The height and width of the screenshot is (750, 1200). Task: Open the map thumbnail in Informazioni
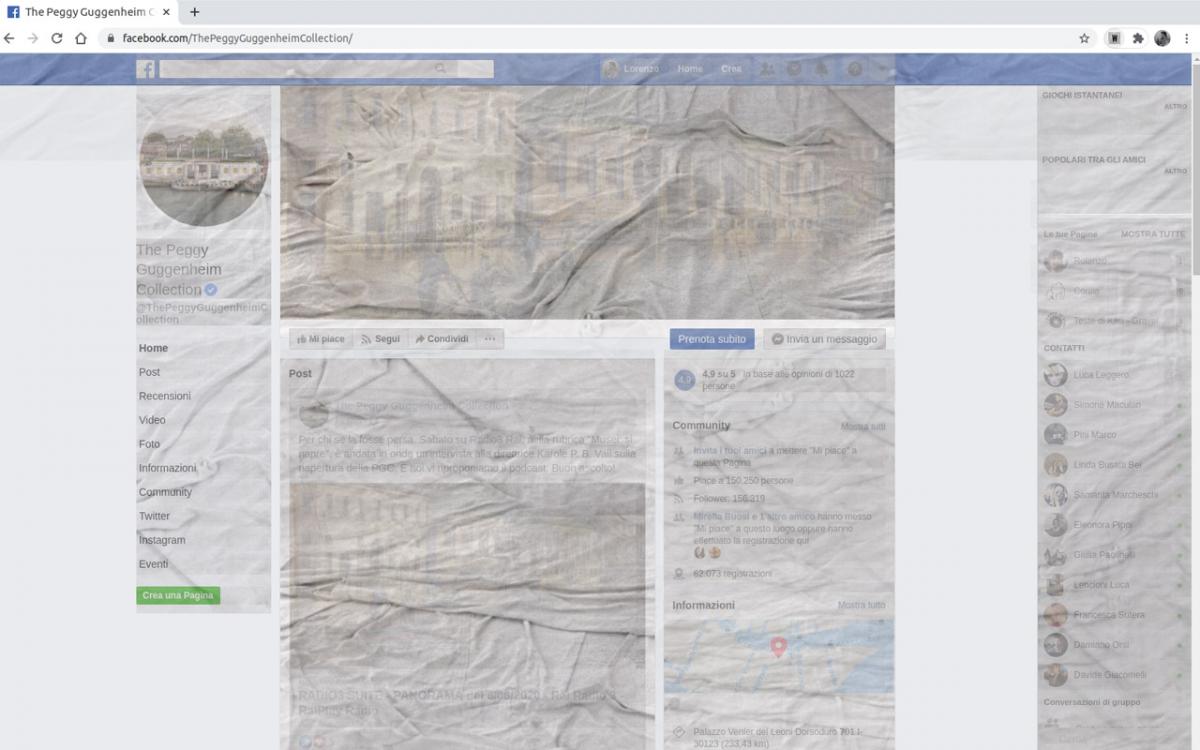pos(779,656)
